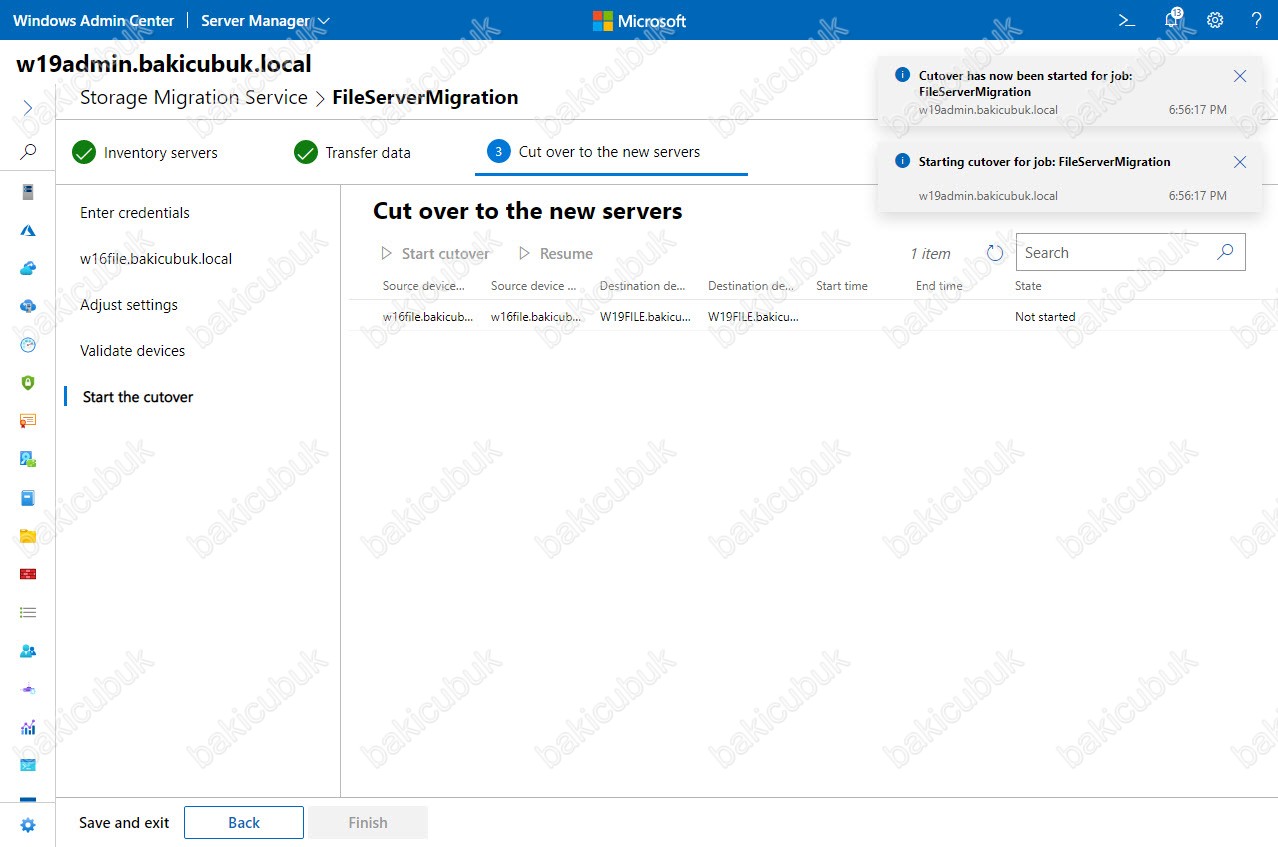The image size is (1278, 847).
Task: Open the Adjust settings page
Action: pos(129,305)
